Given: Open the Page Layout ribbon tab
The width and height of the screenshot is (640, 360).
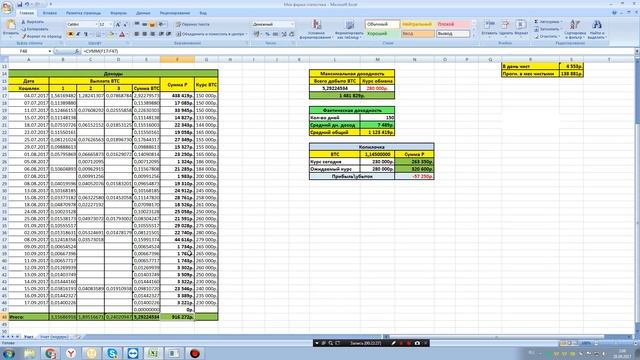Looking at the screenshot, I should 83,13.
